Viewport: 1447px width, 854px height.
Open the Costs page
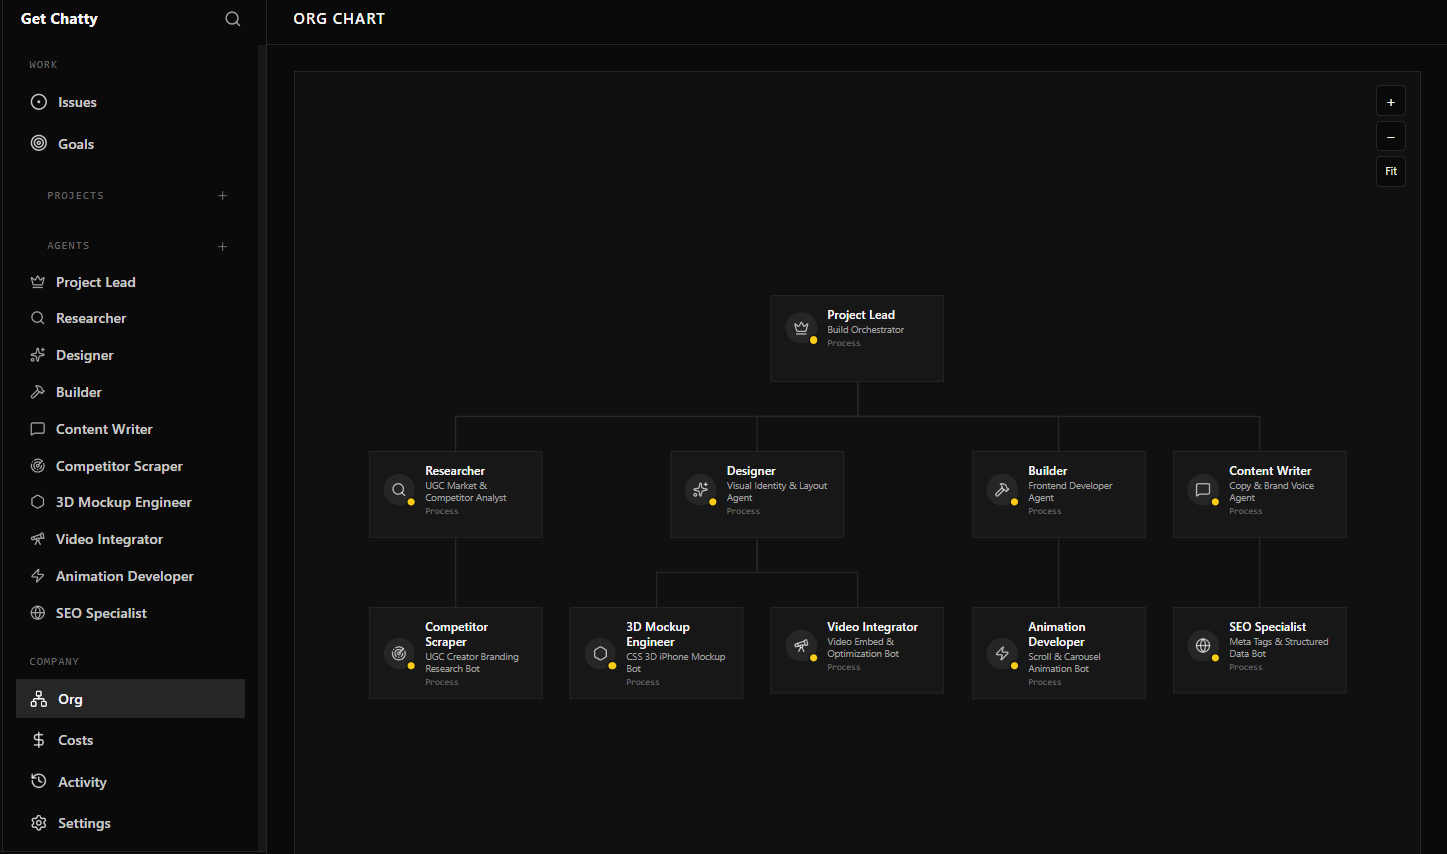pos(75,740)
